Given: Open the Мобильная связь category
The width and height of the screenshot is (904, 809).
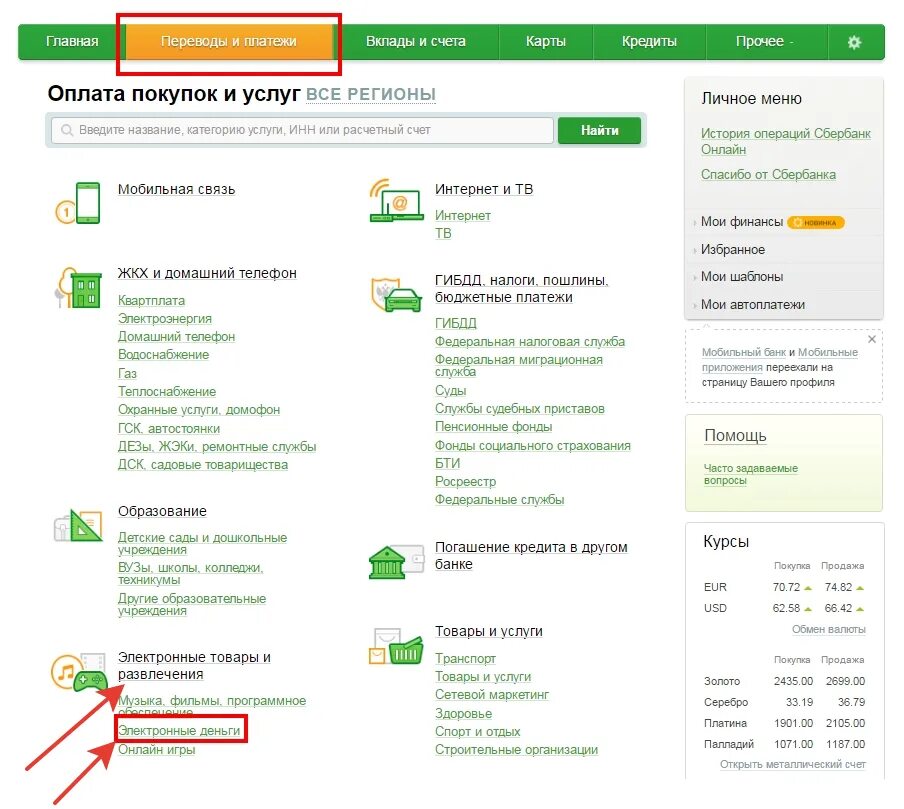Looking at the screenshot, I should point(176,189).
